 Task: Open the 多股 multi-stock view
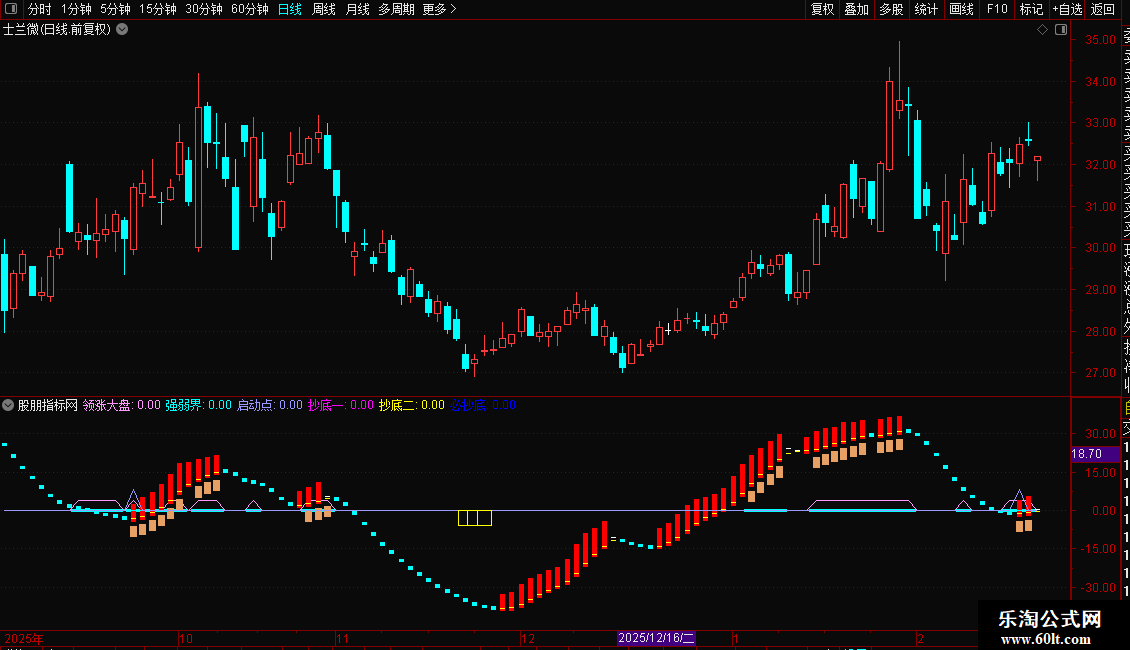pos(891,9)
